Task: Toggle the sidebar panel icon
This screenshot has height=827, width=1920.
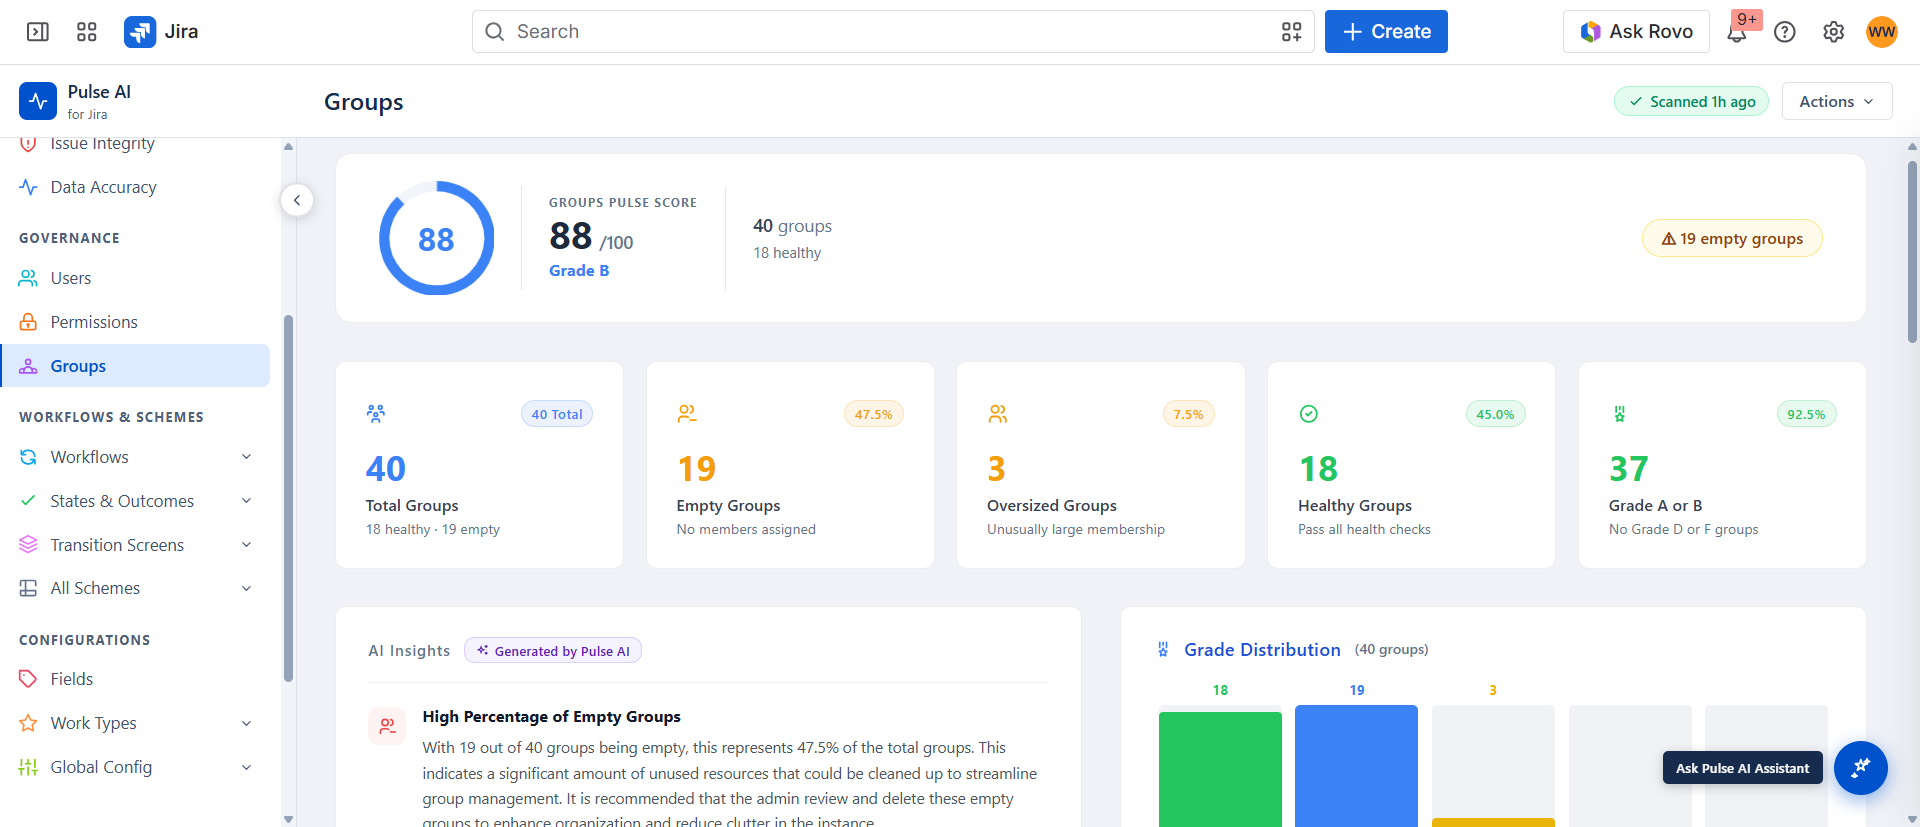Action: [x=38, y=32]
